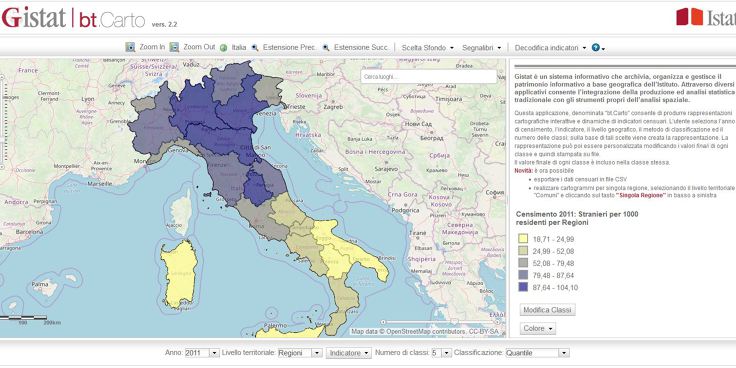Click the yellow Sardegna region on the map
Image resolution: width=736 pixels, height=368 pixels.
178,274
